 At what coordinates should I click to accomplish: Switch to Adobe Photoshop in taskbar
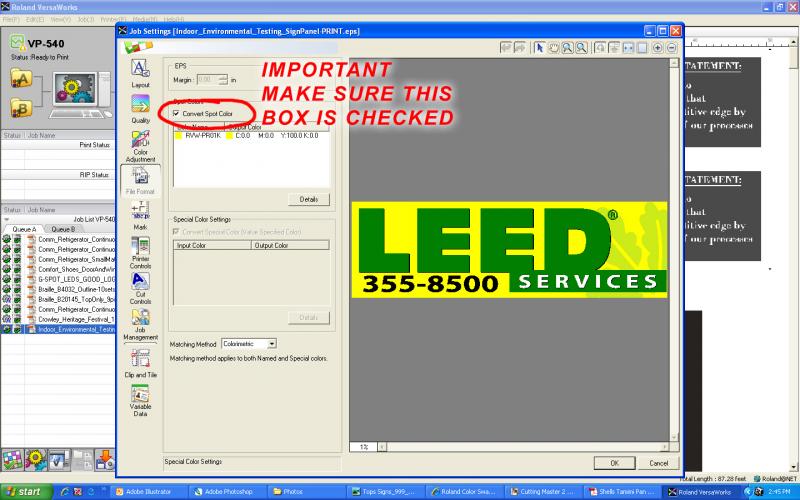click(228, 492)
